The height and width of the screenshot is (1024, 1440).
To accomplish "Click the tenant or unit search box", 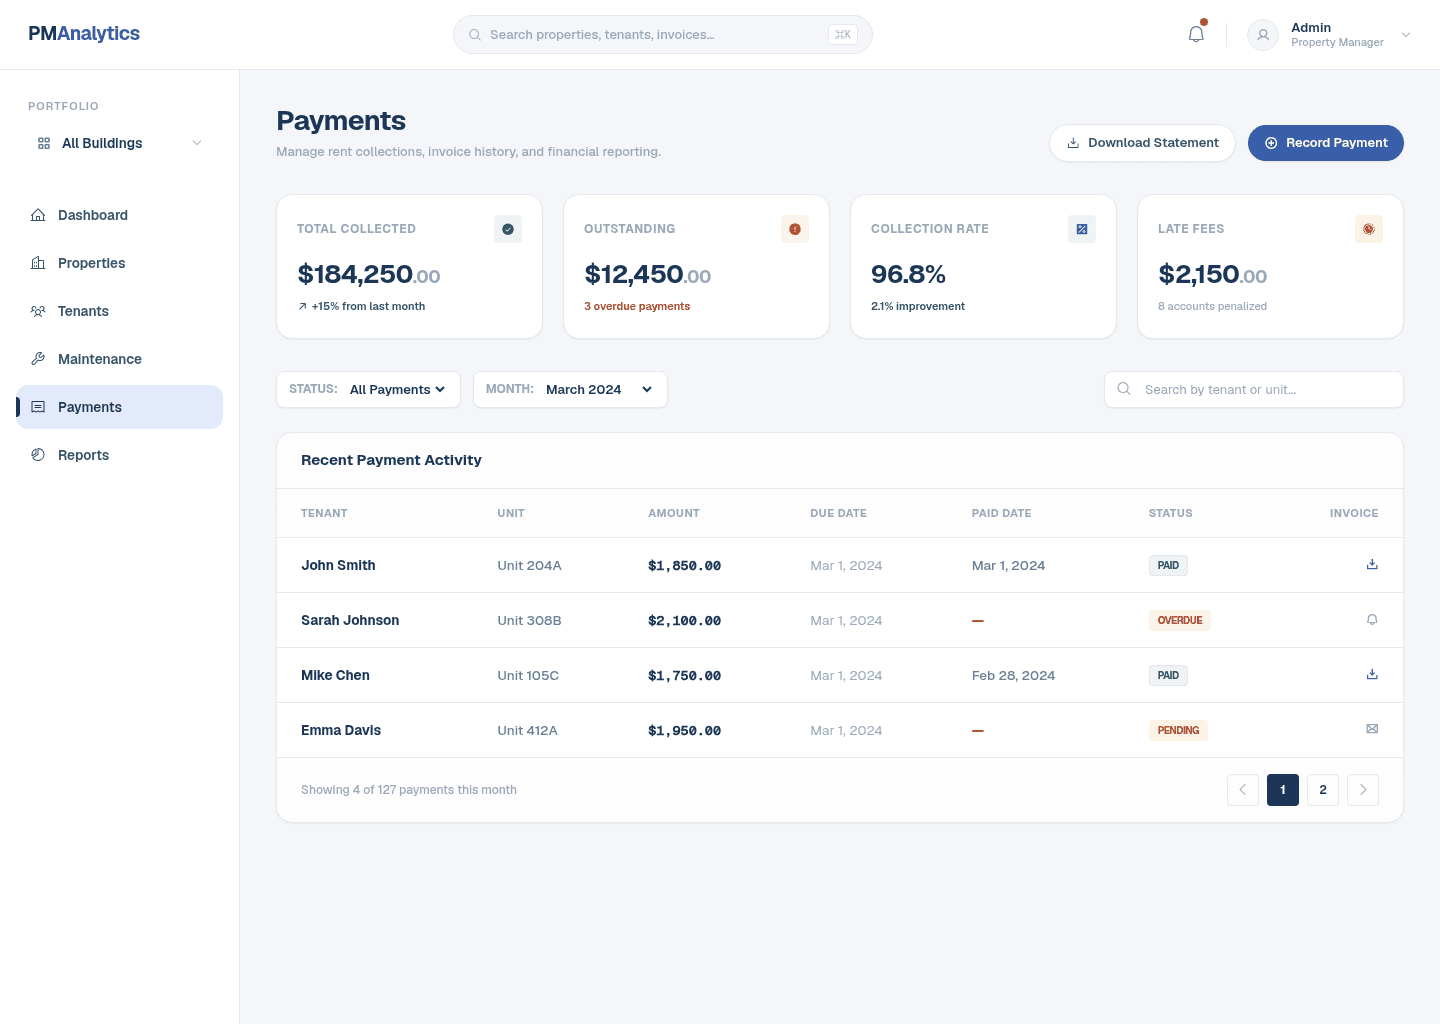I will pos(1254,390).
